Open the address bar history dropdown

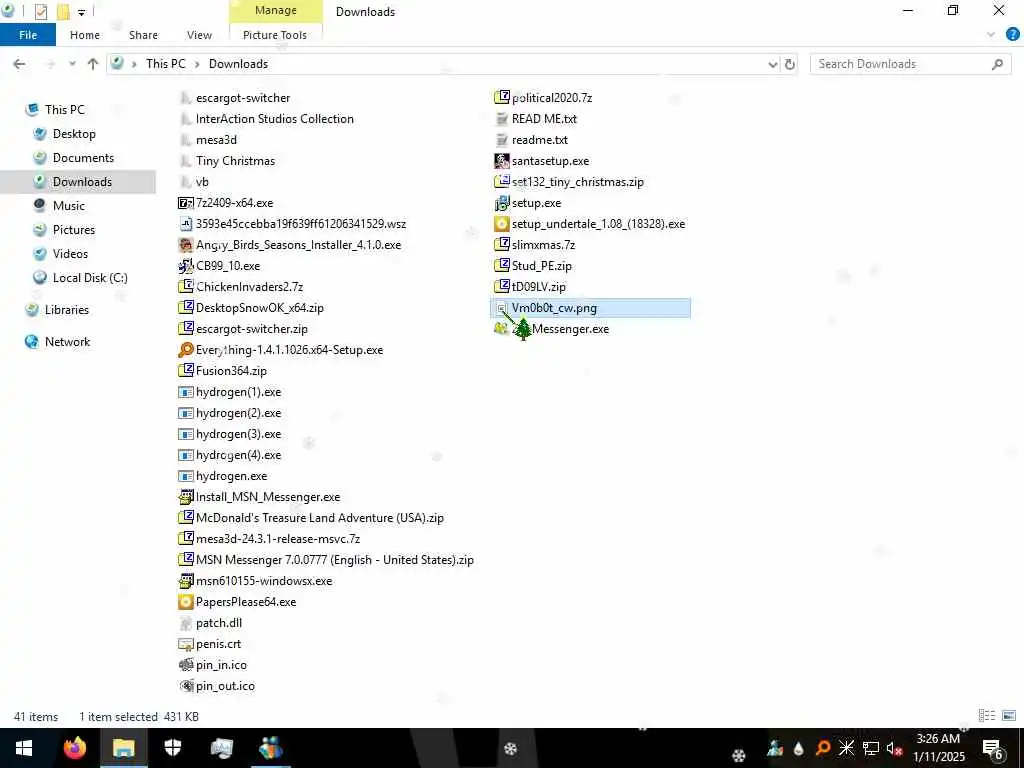point(773,64)
